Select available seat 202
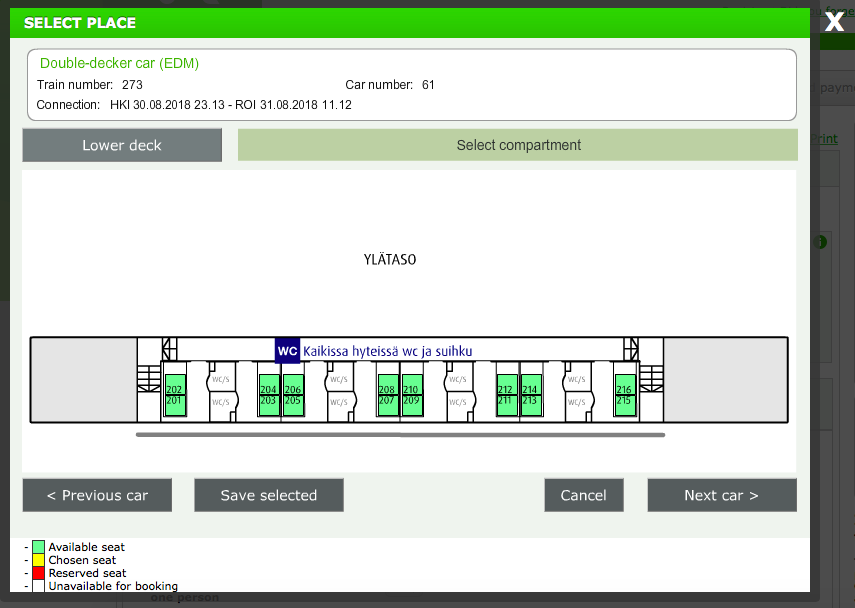Viewport: 855px width, 608px height. (174, 389)
